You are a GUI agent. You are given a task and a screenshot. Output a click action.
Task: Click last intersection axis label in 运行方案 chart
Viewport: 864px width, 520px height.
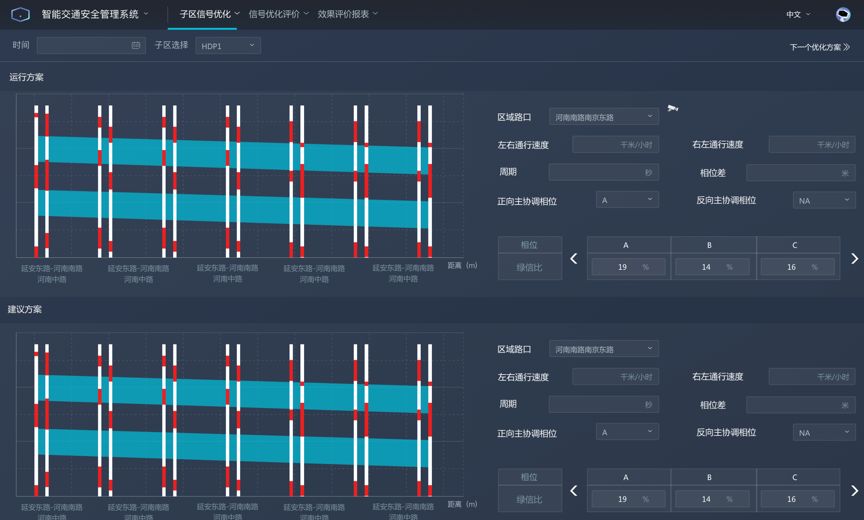click(403, 273)
